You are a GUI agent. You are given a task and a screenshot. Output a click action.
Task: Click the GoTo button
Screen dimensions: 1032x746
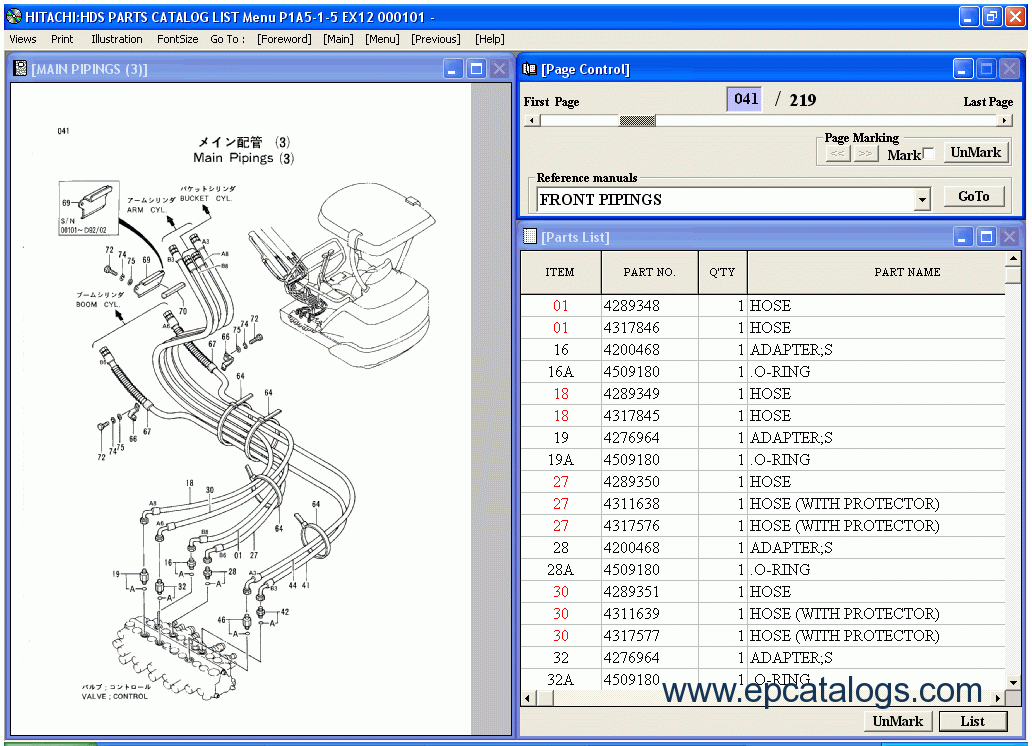coord(973,196)
